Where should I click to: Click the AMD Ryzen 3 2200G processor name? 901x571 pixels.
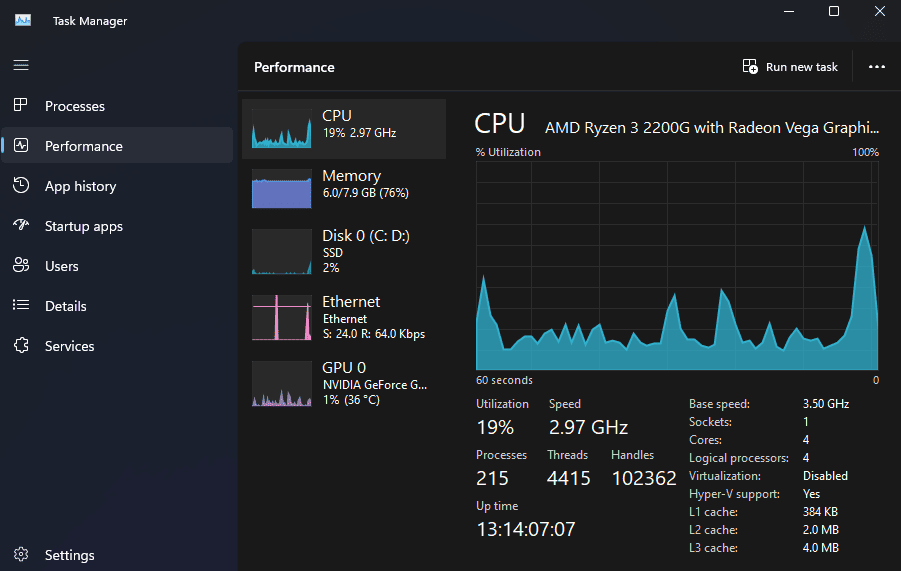point(711,128)
